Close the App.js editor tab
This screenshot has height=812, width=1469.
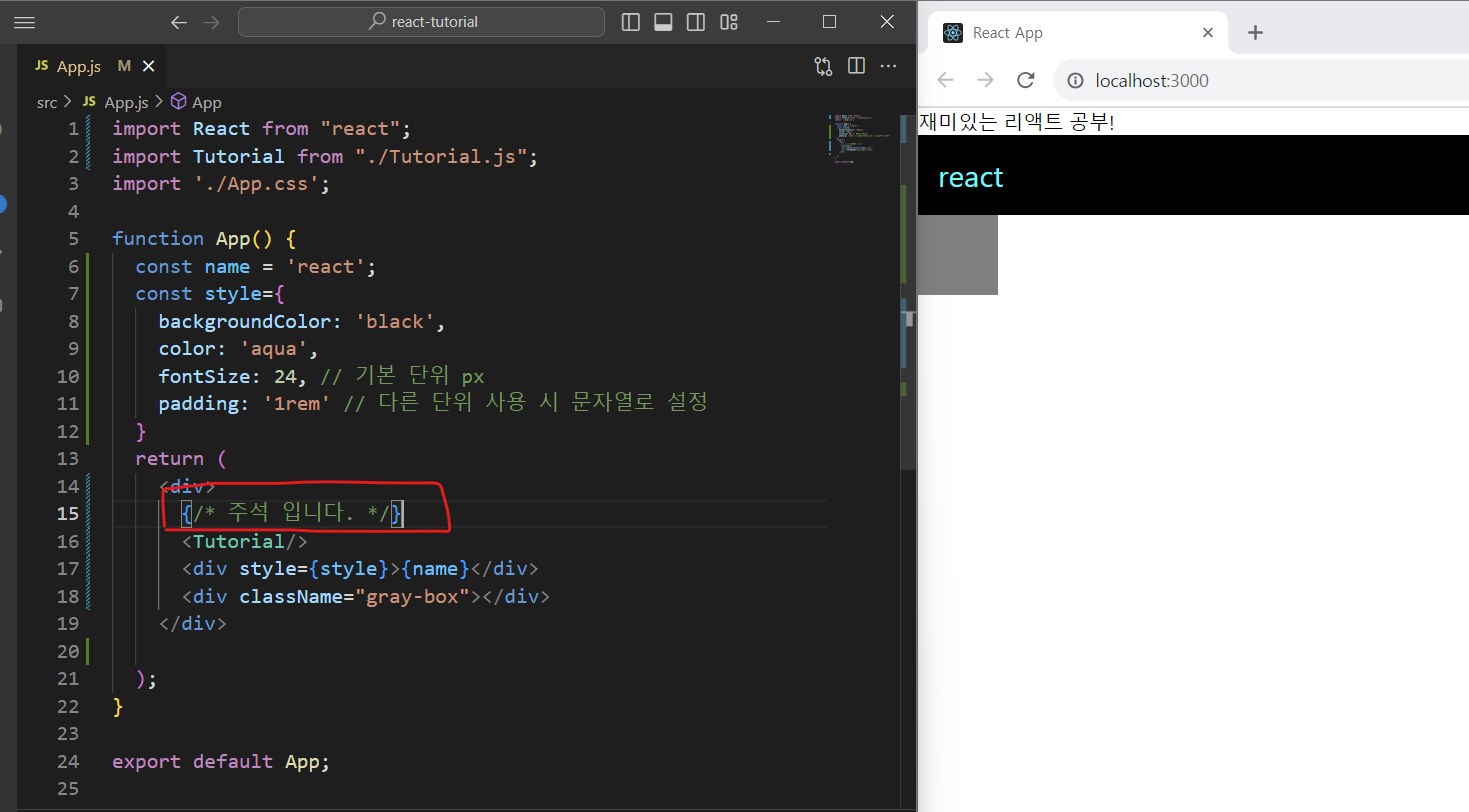pos(149,66)
